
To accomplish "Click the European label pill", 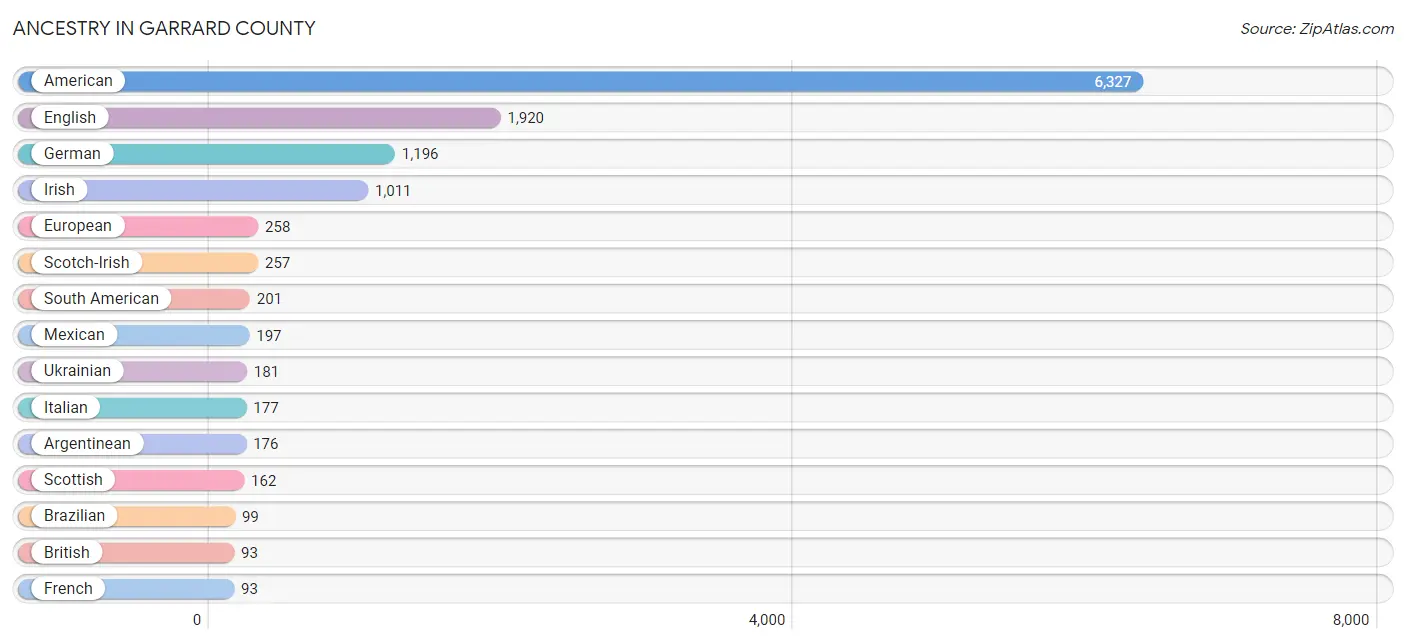I will 78,226.
